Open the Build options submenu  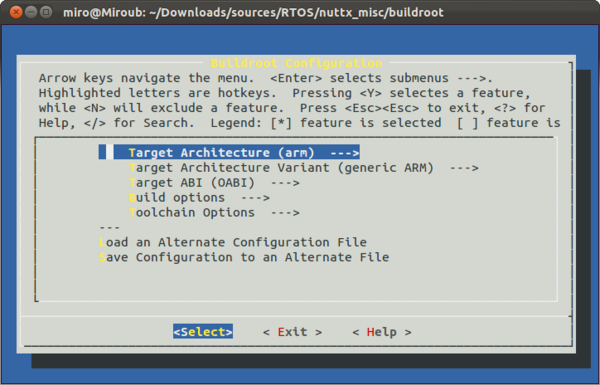(199, 197)
